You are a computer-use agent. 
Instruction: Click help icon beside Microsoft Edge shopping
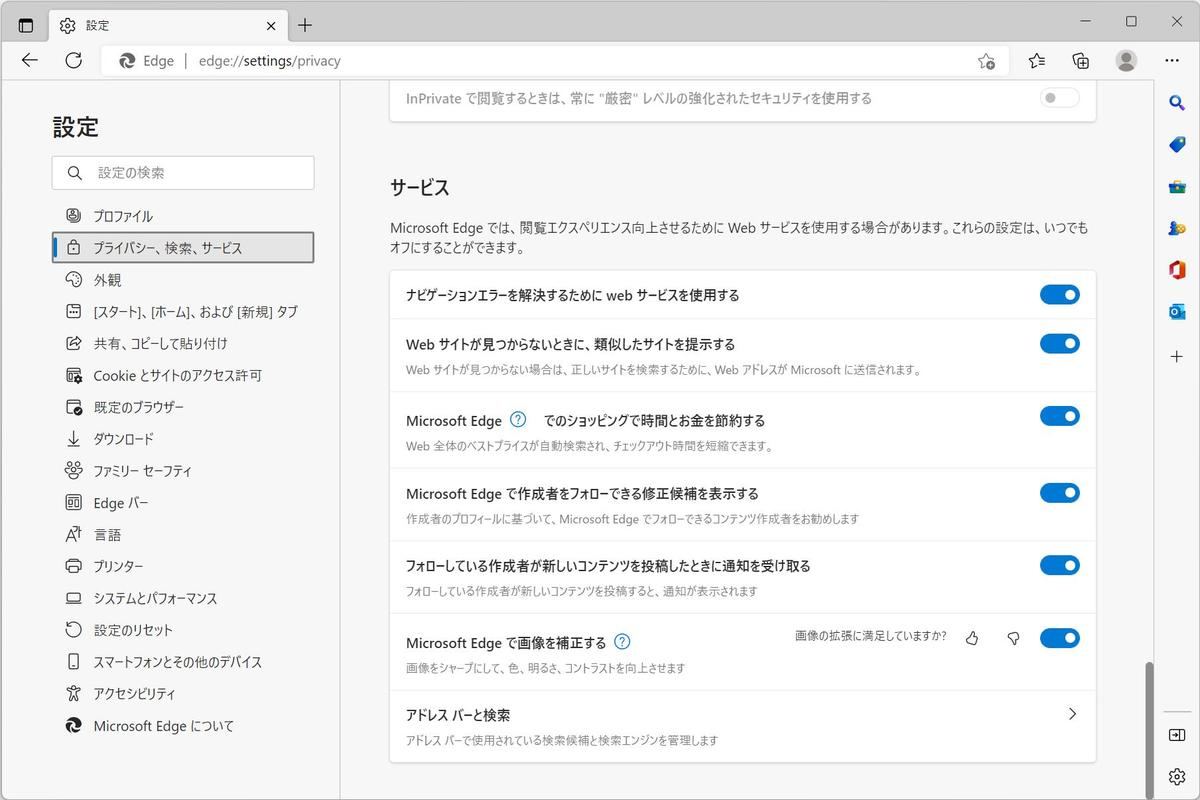[x=518, y=419]
